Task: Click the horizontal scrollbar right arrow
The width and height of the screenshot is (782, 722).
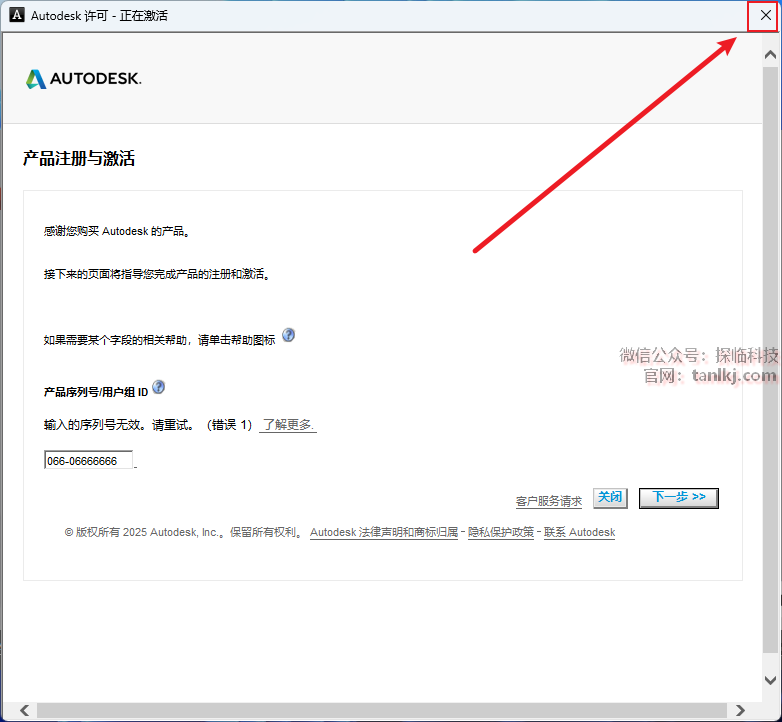Action: click(740, 710)
